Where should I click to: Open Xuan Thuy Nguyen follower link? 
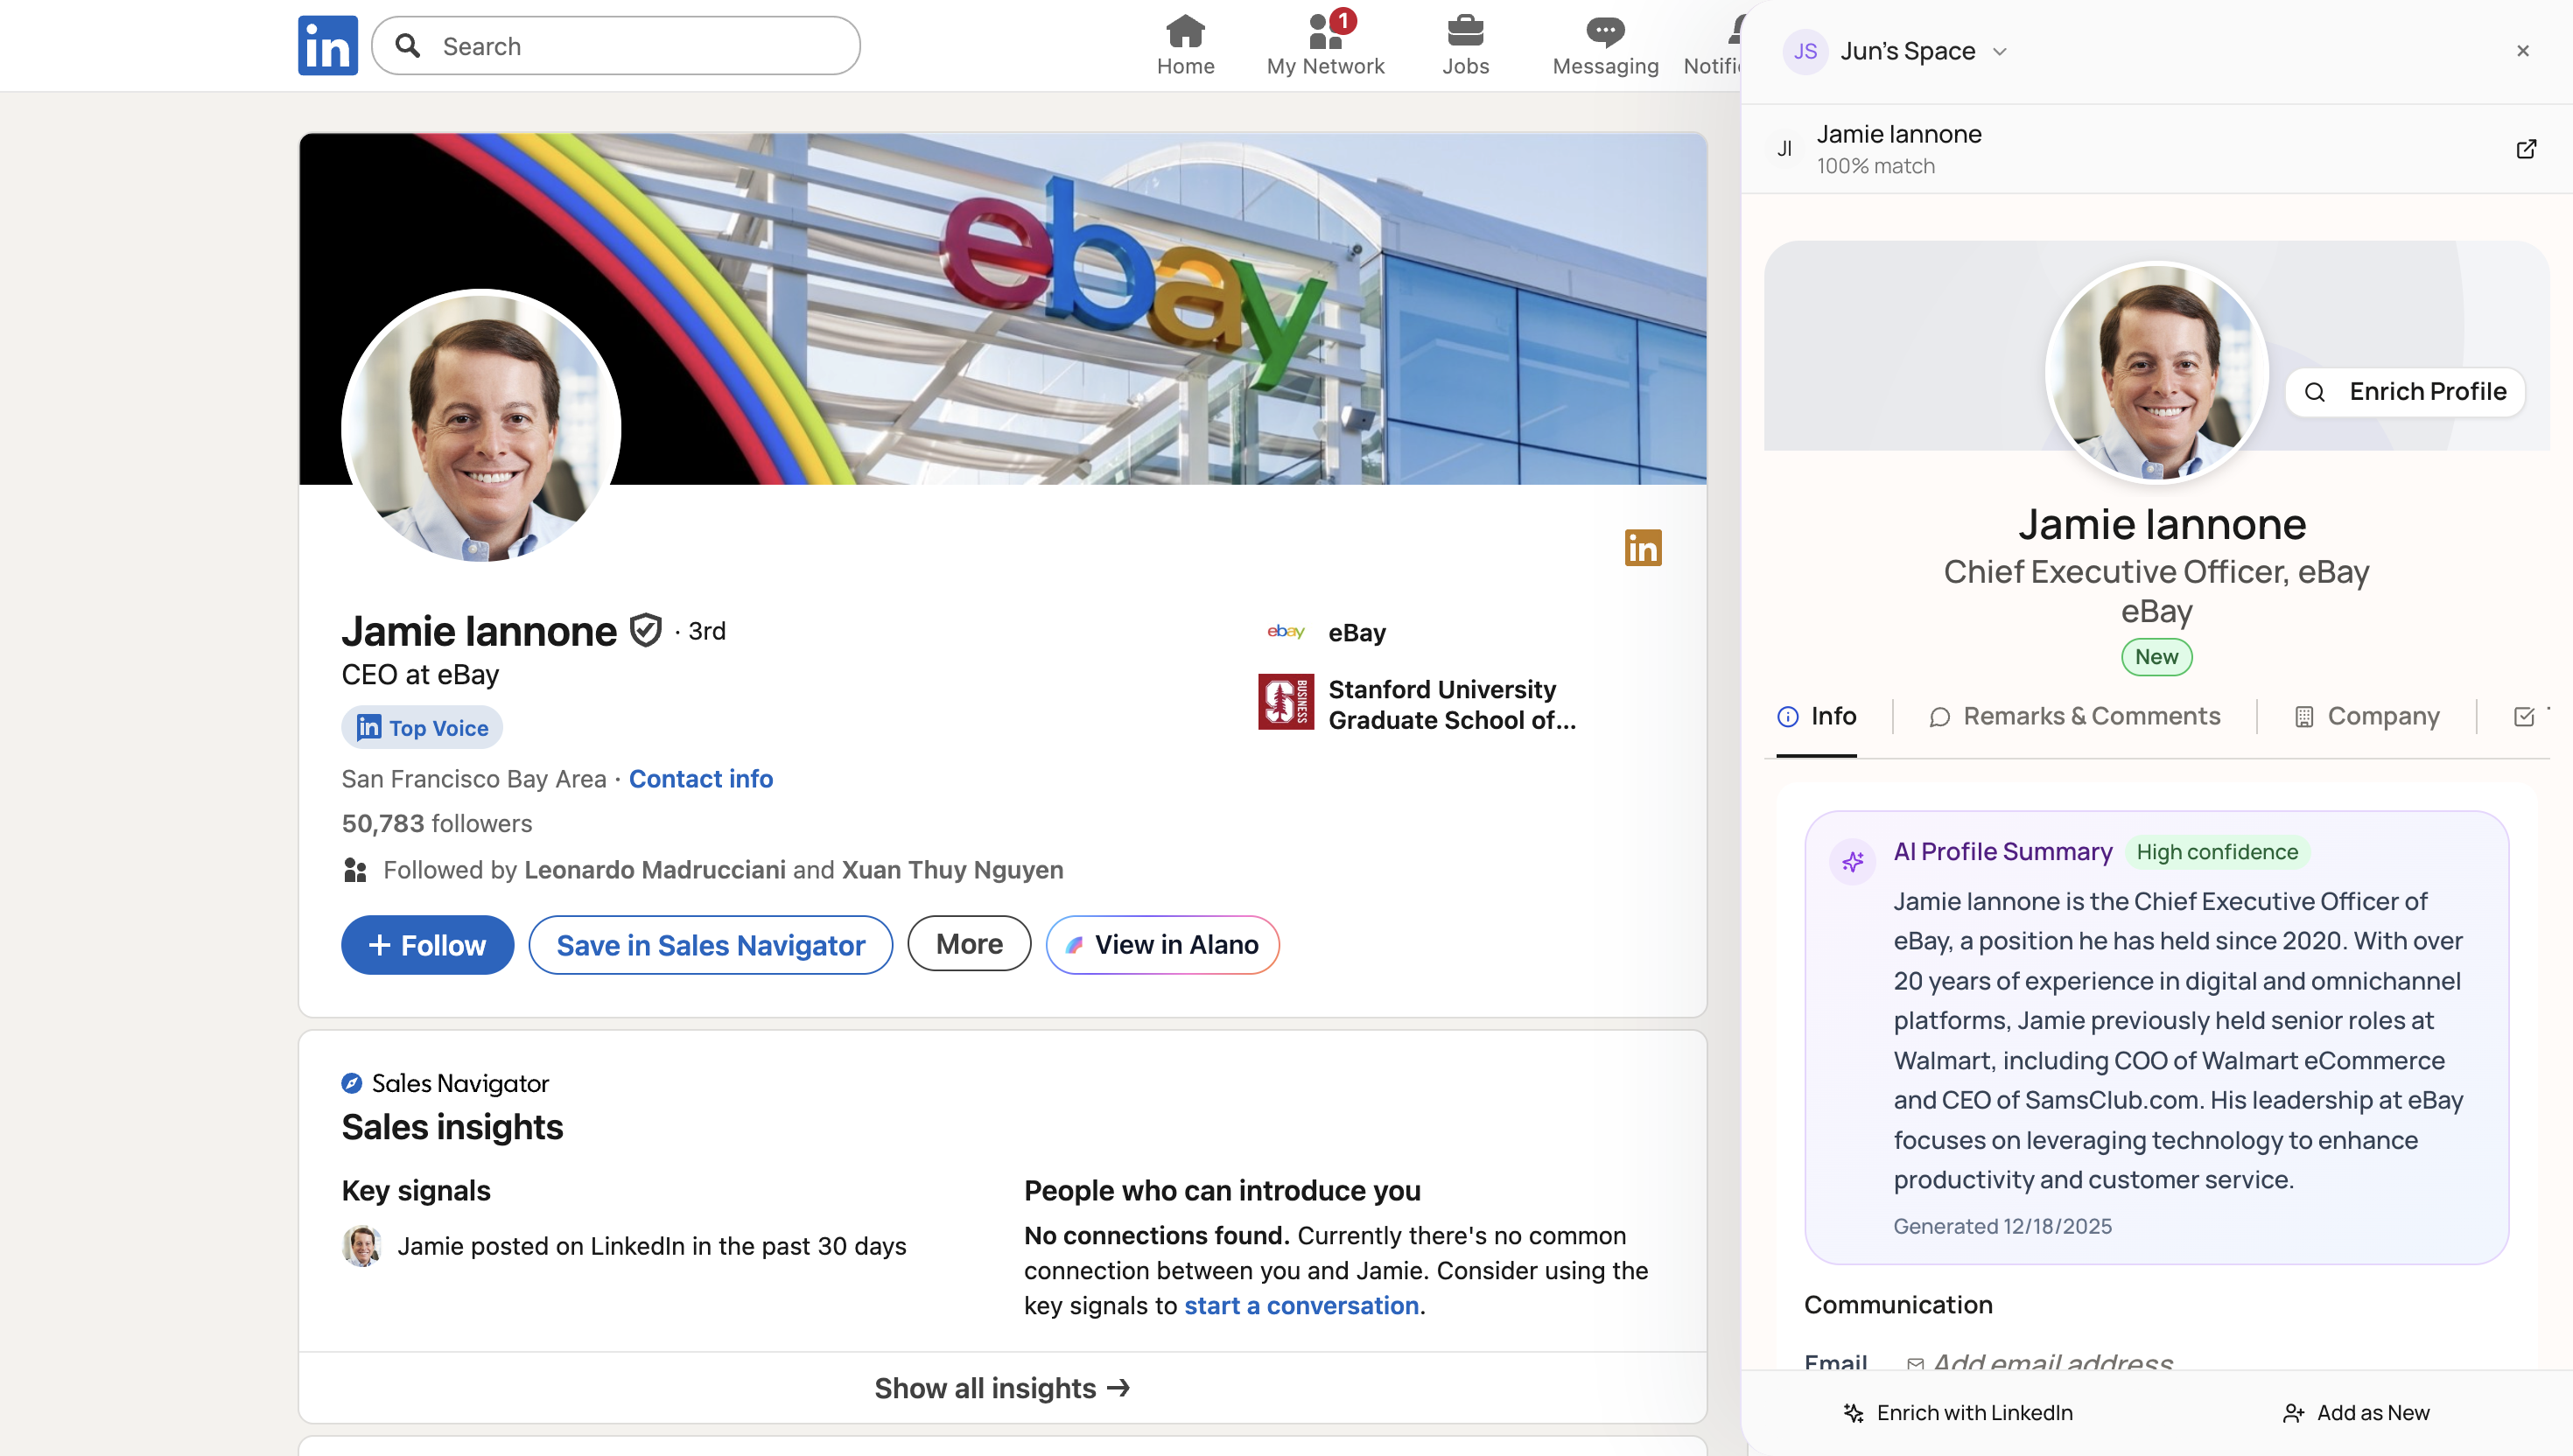952,870
